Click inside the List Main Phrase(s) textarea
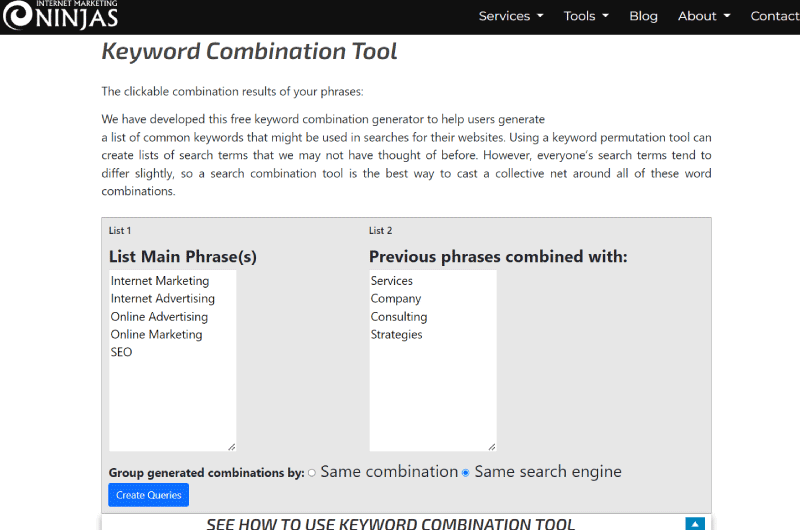Image resolution: width=800 pixels, height=530 pixels. point(172,361)
